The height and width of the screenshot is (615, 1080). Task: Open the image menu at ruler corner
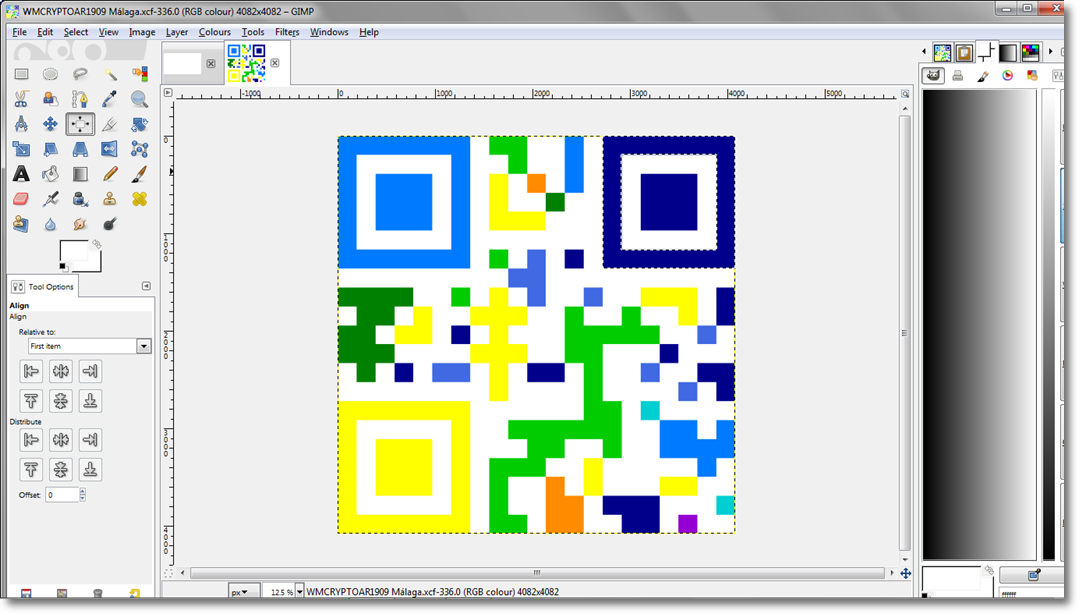168,92
